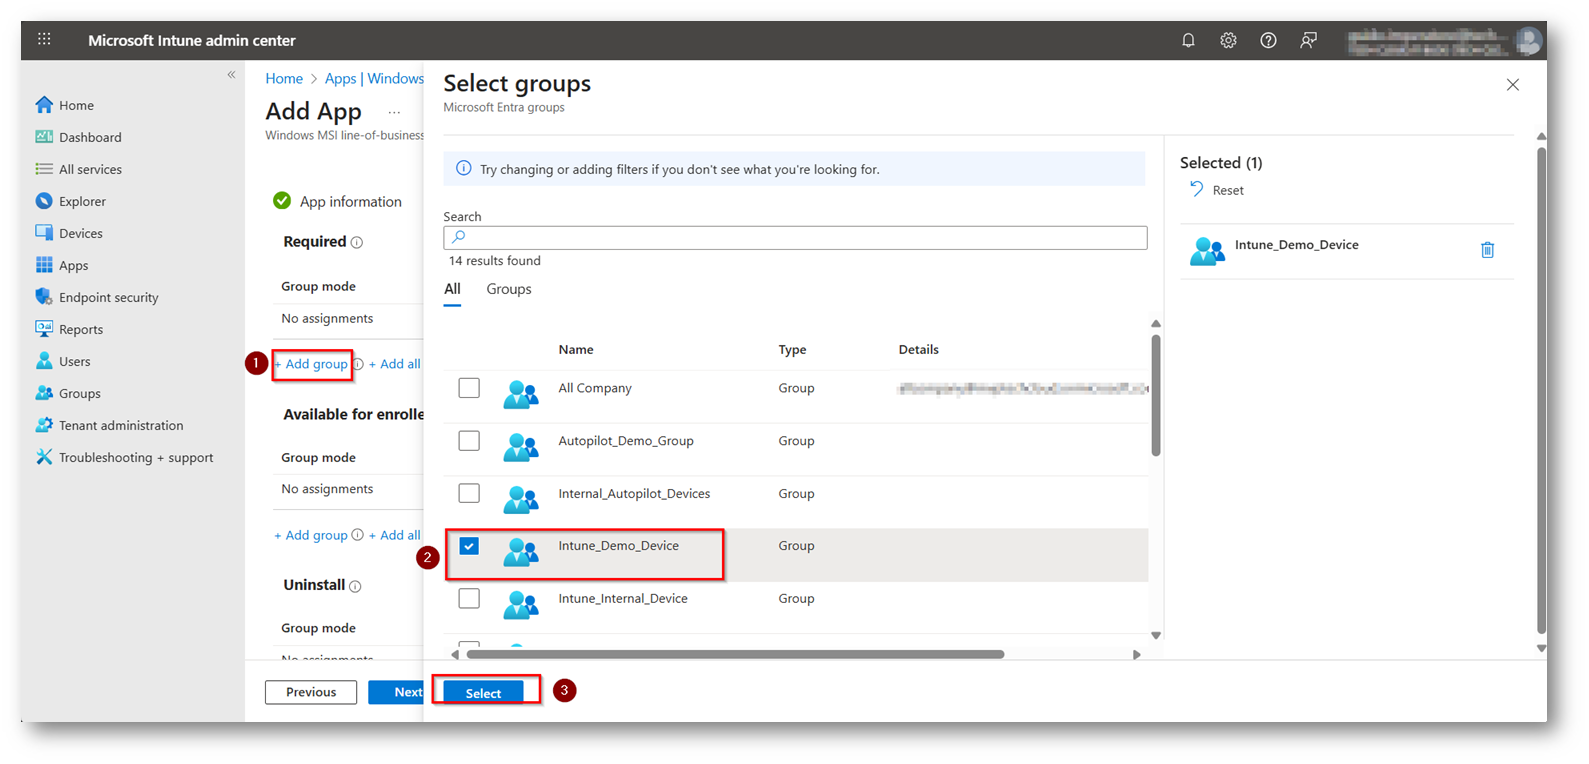Click the All Company group icon
1589x764 pixels.
click(521, 394)
